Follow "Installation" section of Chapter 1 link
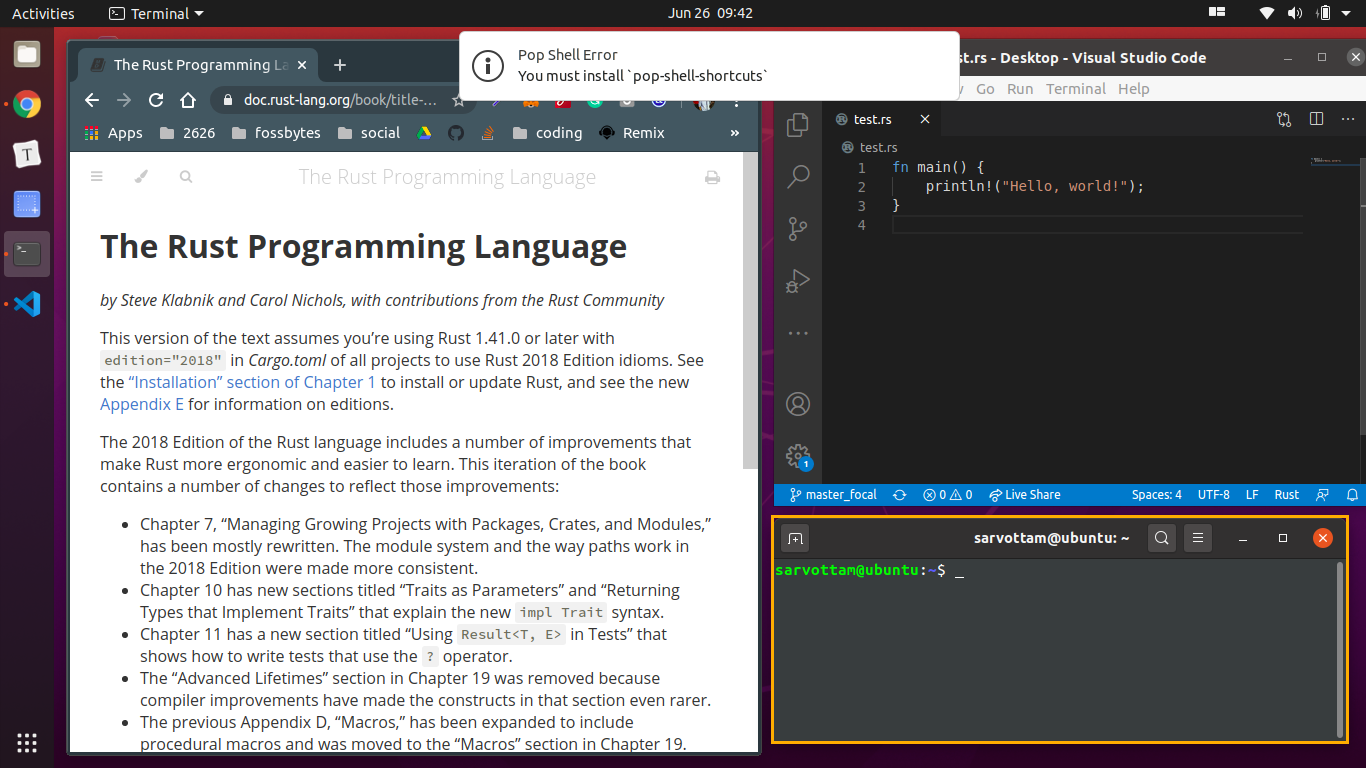The height and width of the screenshot is (768, 1366). 252,382
